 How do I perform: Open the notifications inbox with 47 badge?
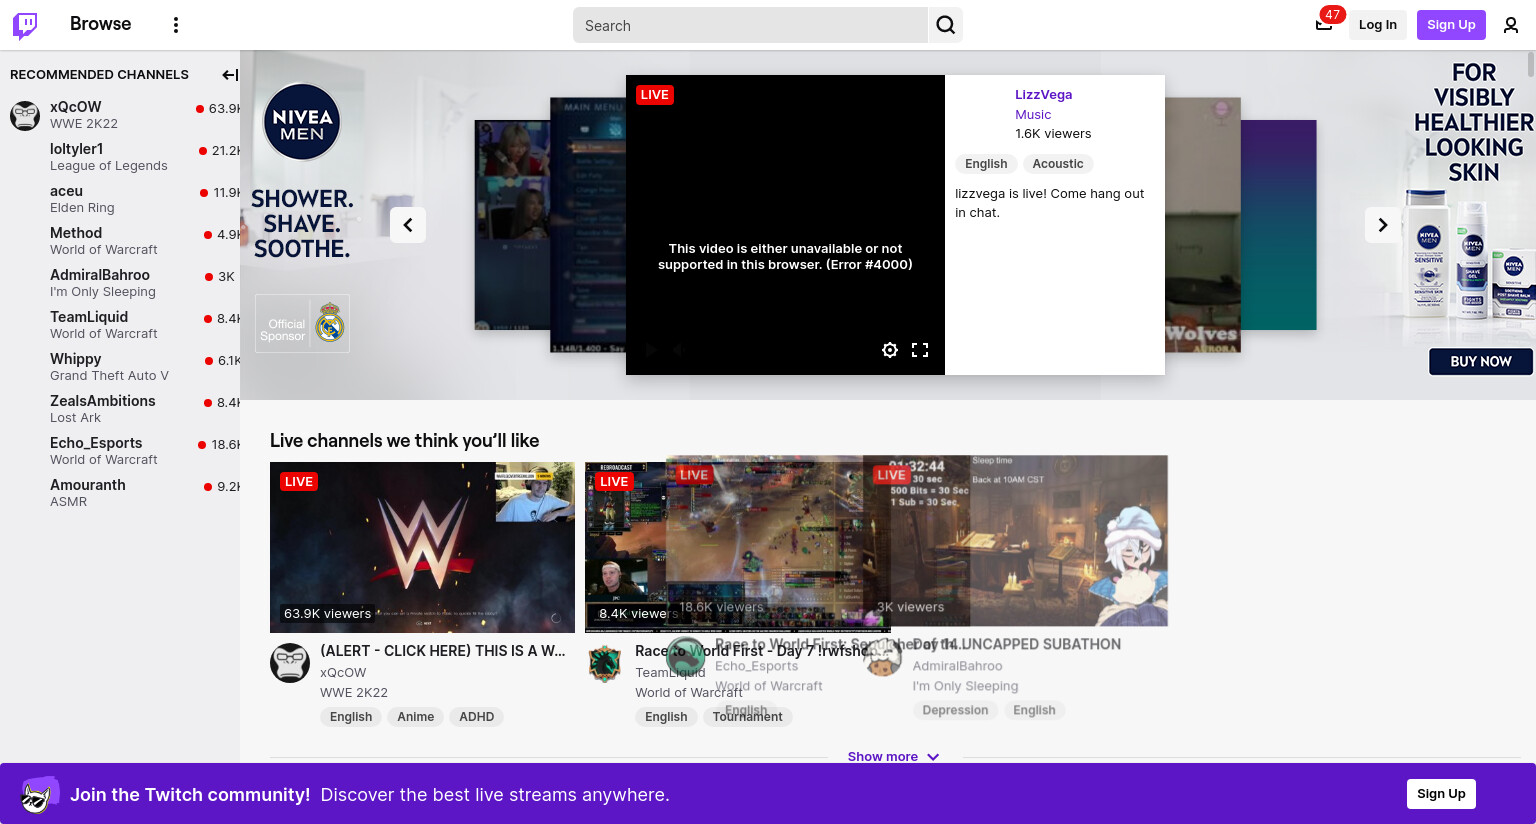[x=1324, y=25]
